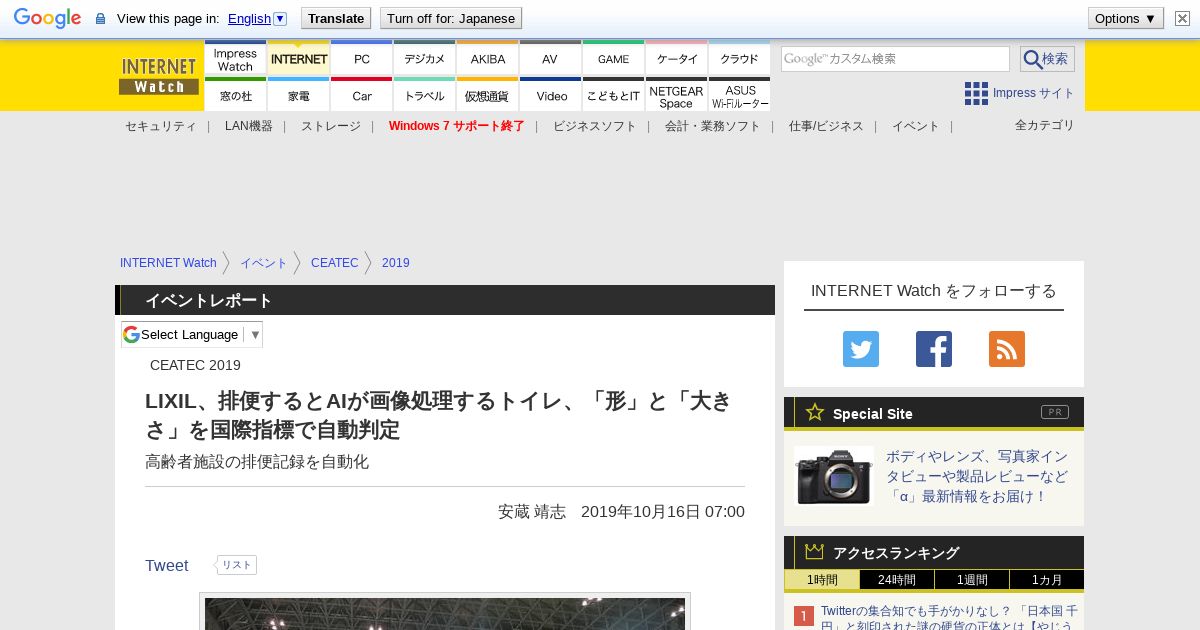Open the Twitter follow icon
Viewport: 1200px width, 630px height.
[860, 349]
